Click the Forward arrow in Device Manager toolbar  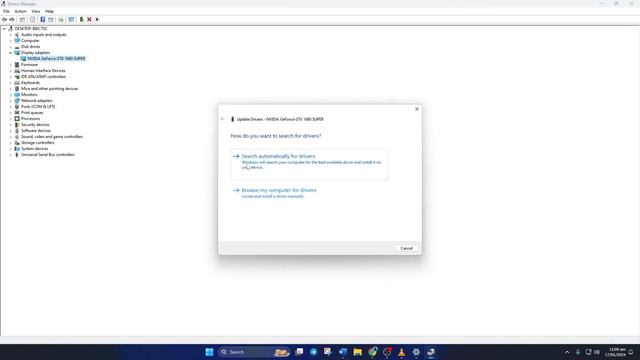(12, 20)
